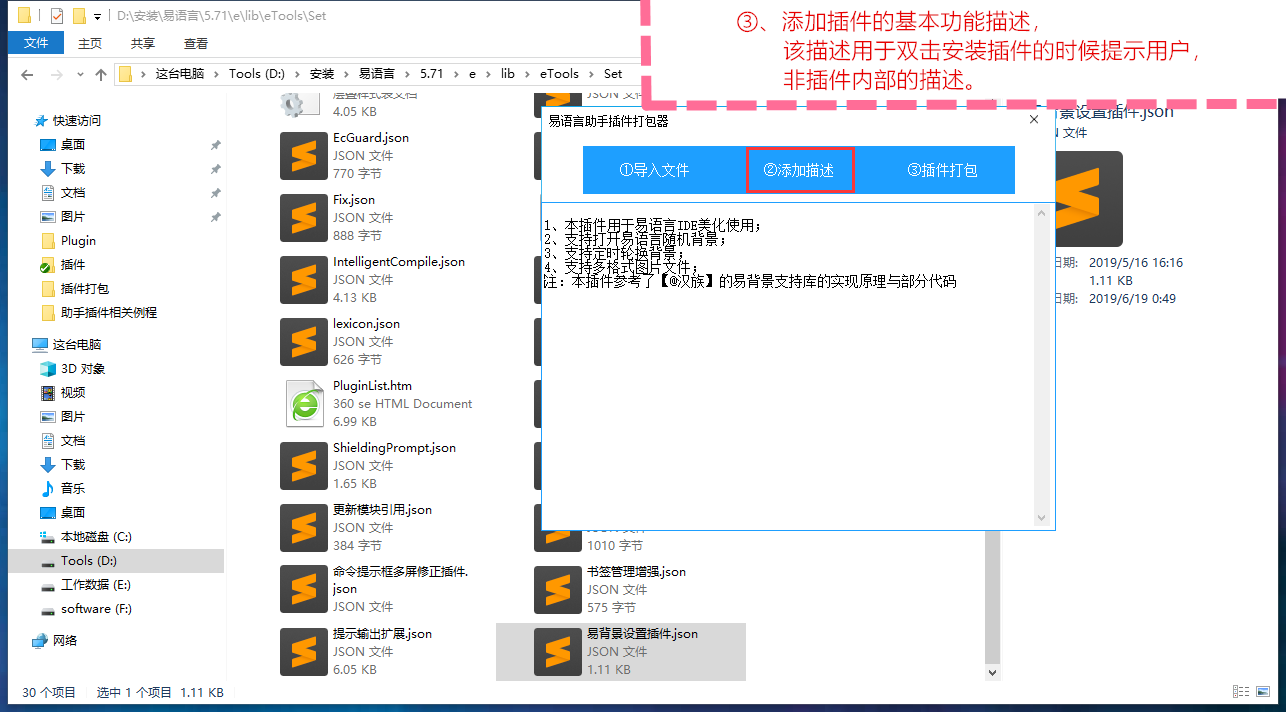Viewport: 1286px width, 712px height.
Task: Select 本地磁盘 (C:) drive in sidebar
Action: 95,536
